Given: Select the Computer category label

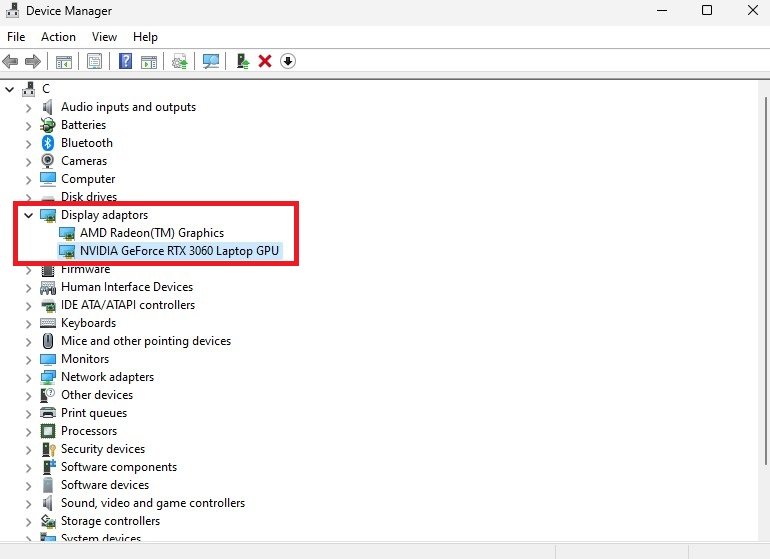Looking at the screenshot, I should coord(88,179).
